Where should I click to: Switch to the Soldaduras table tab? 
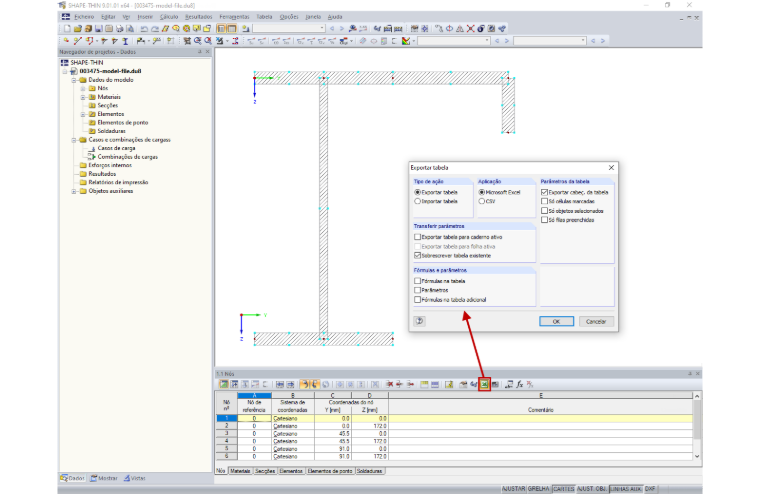[x=370, y=471]
